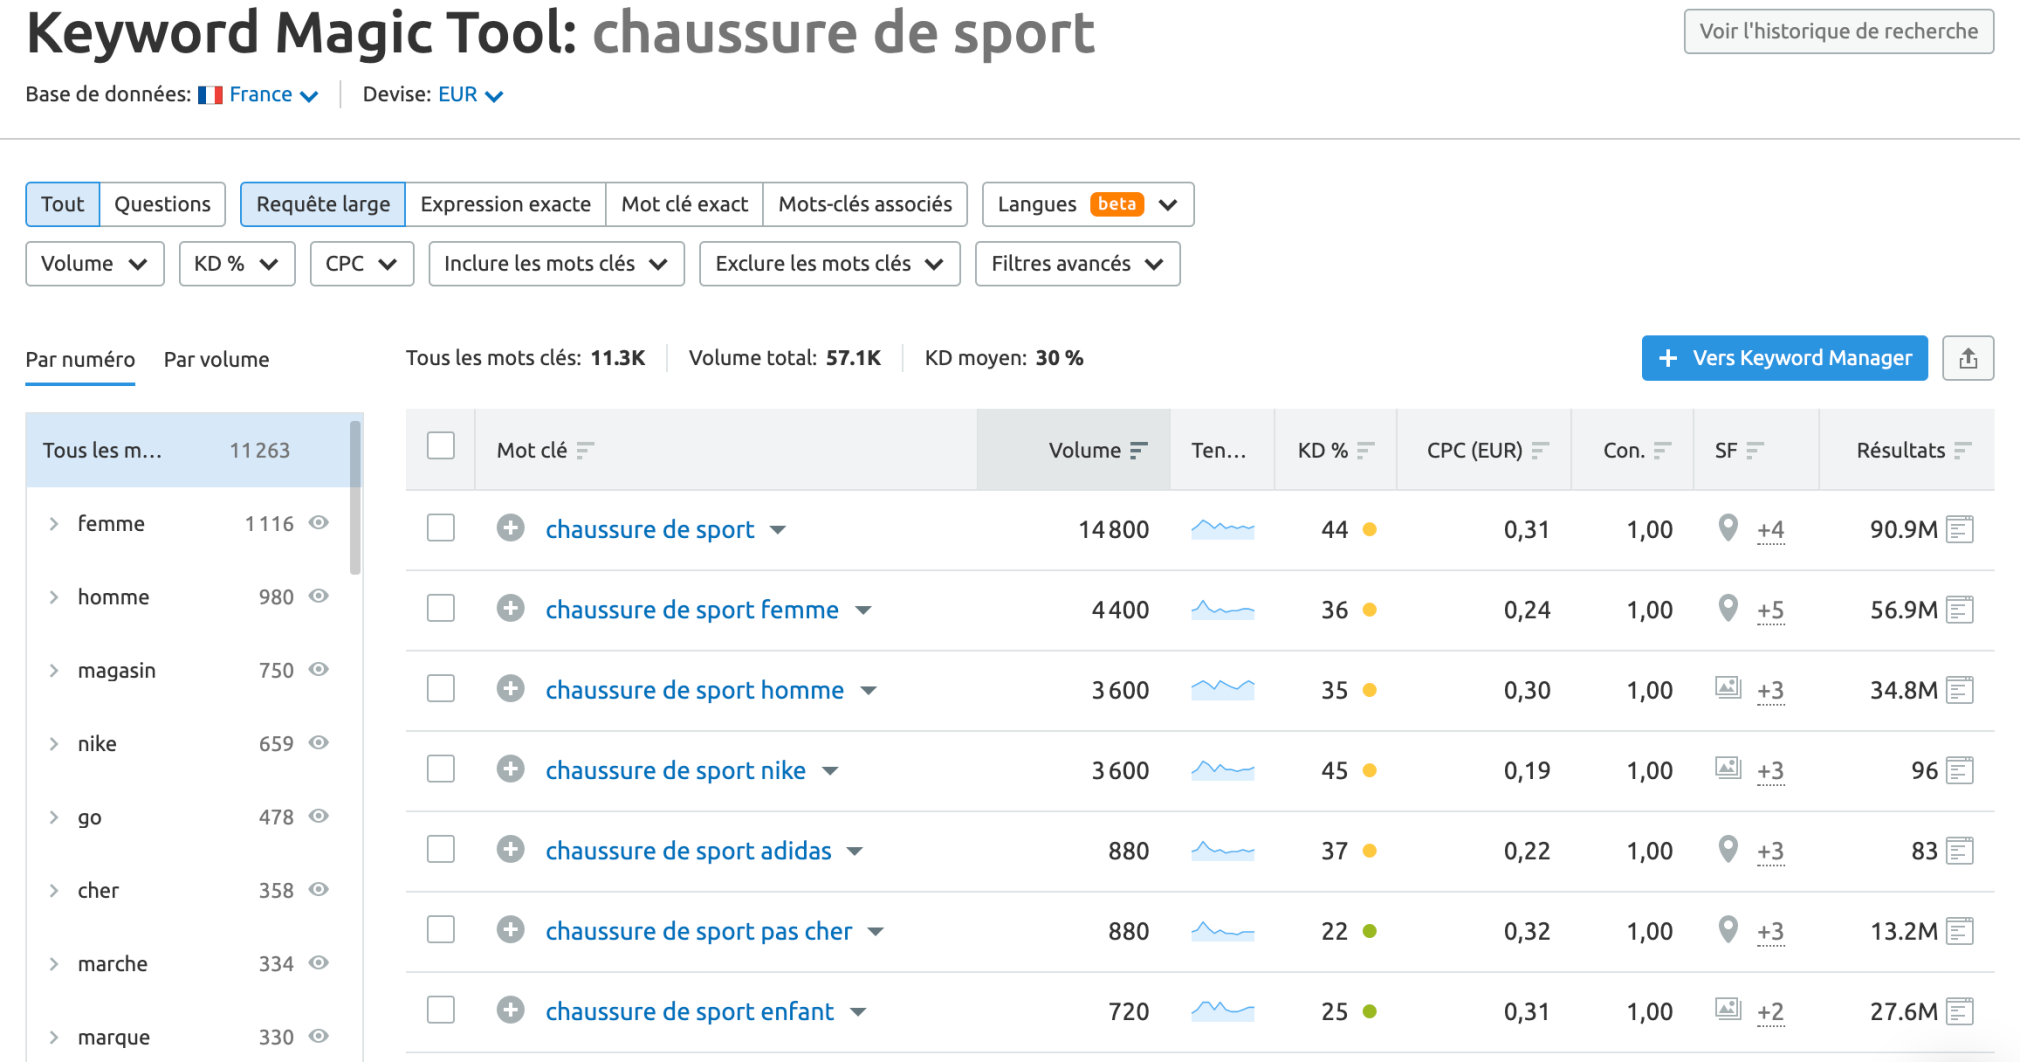2020x1062 pixels.
Task: Check the checkbox for chaussure de sport adidas
Action: (440, 848)
